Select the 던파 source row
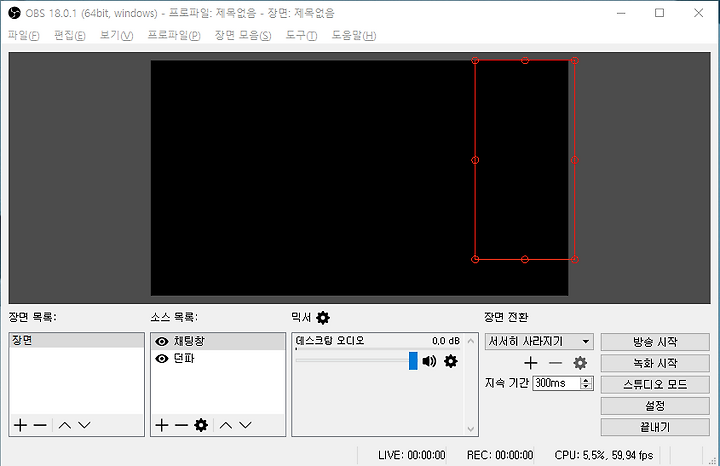The width and height of the screenshot is (720, 466). click(x=218, y=359)
